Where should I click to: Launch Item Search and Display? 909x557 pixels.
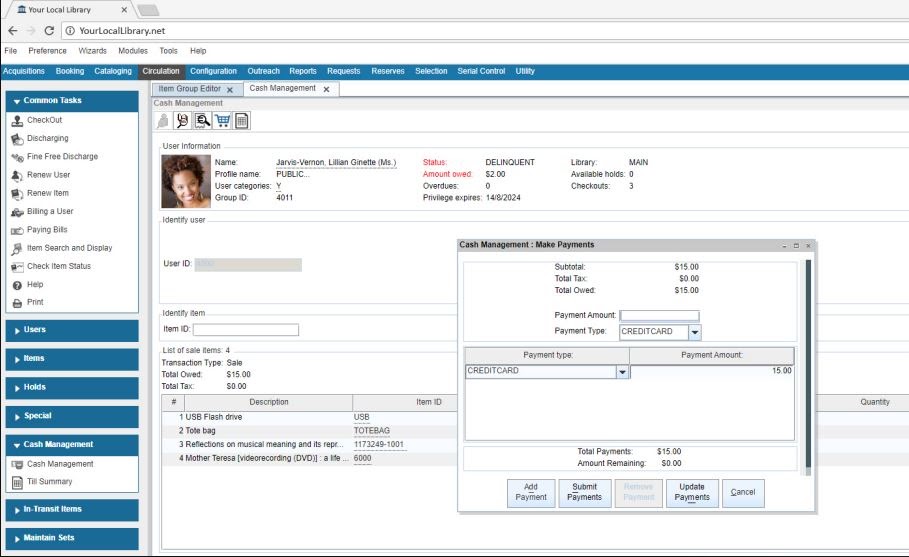click(x=69, y=248)
